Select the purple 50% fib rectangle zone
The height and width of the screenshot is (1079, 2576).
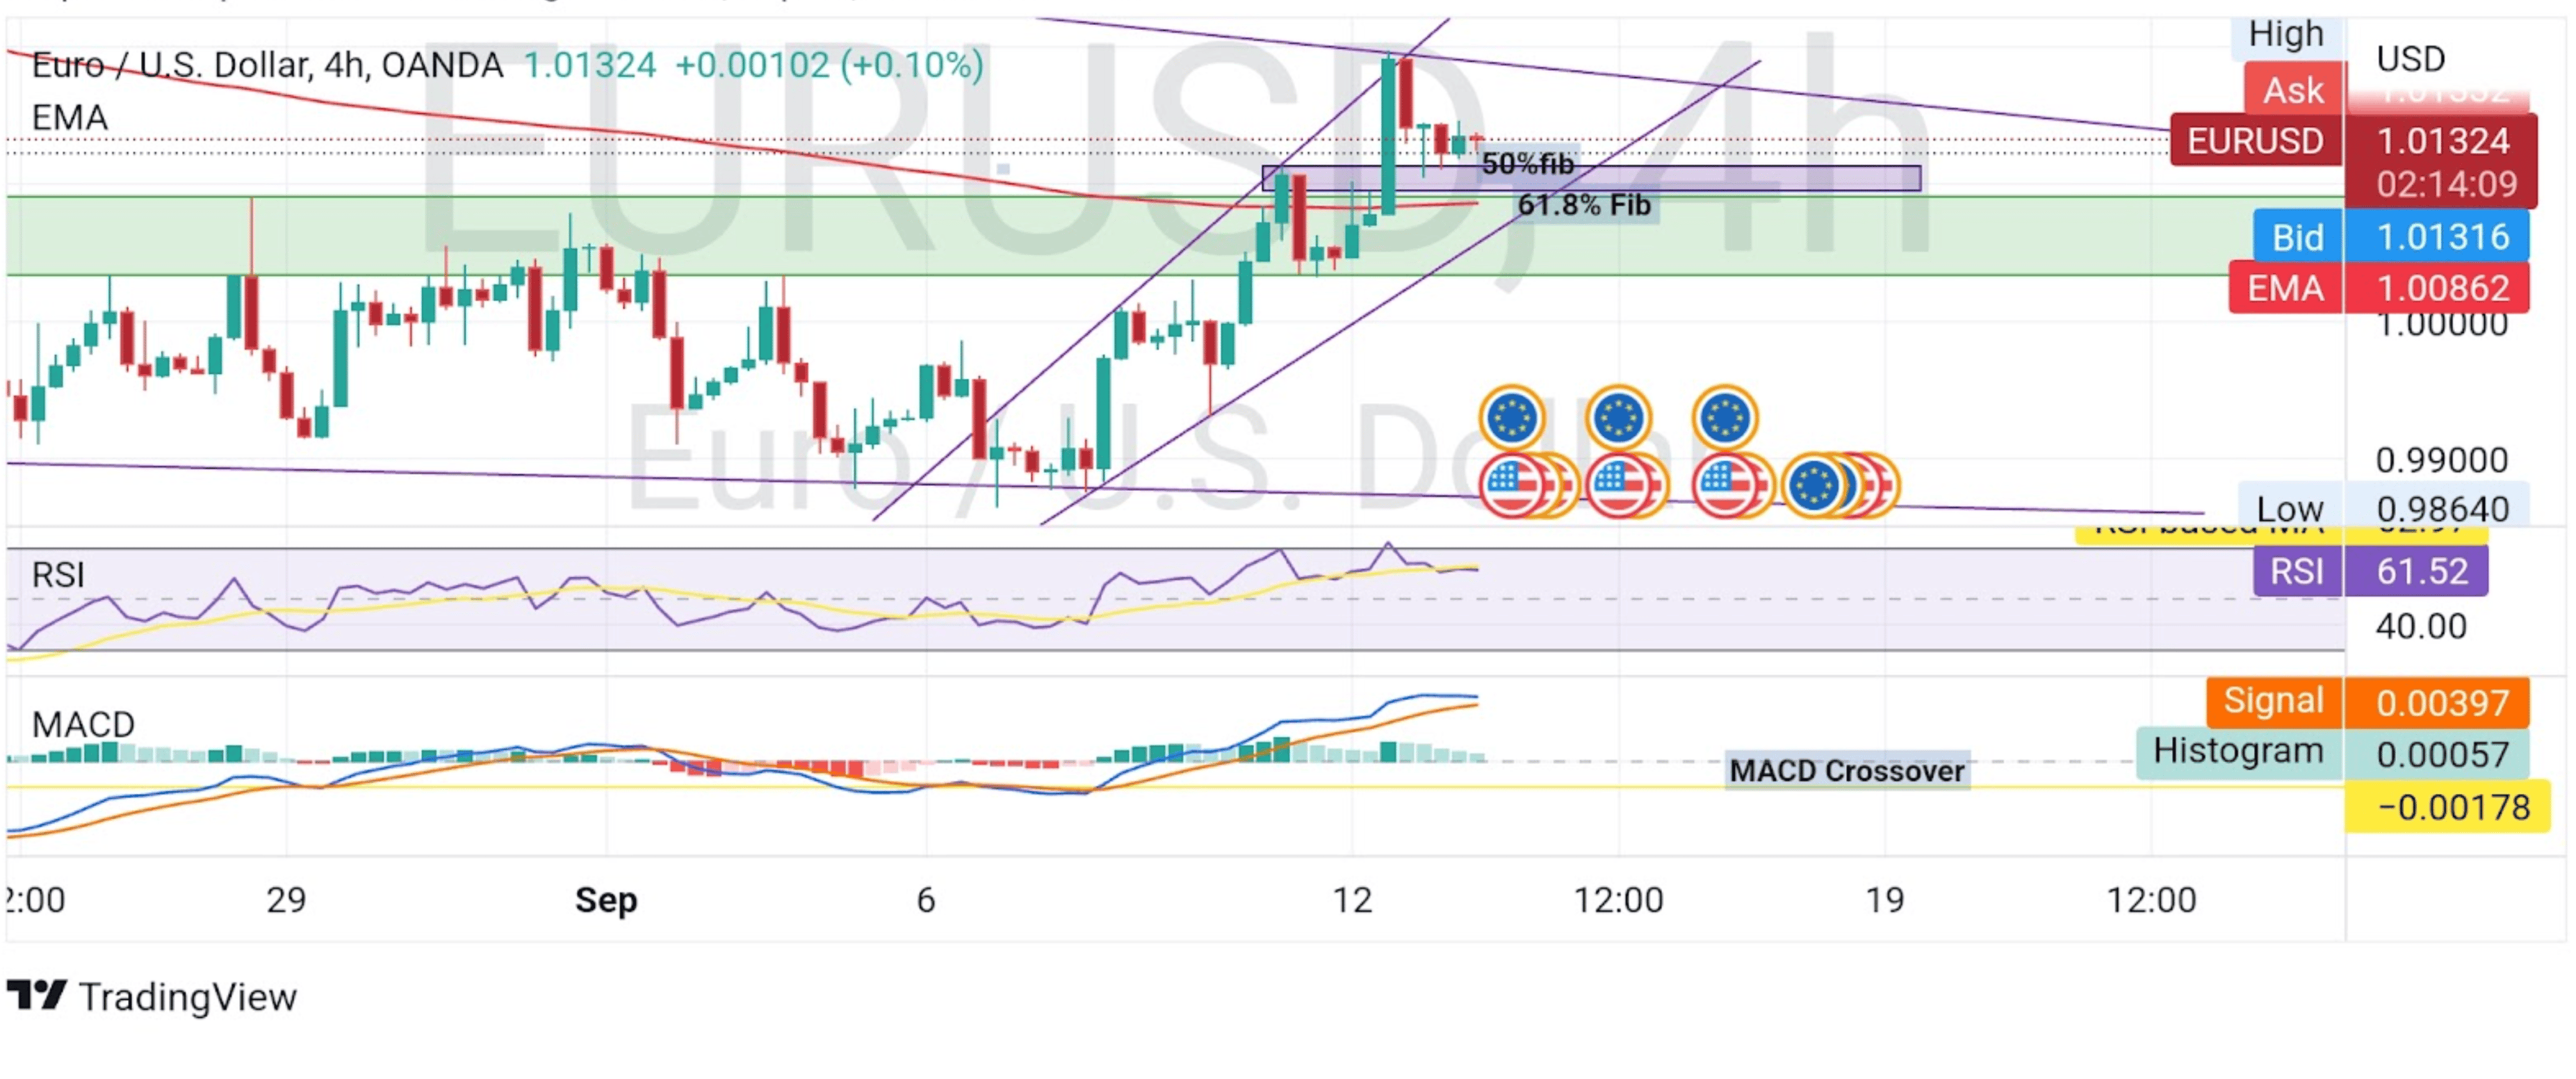(1591, 179)
